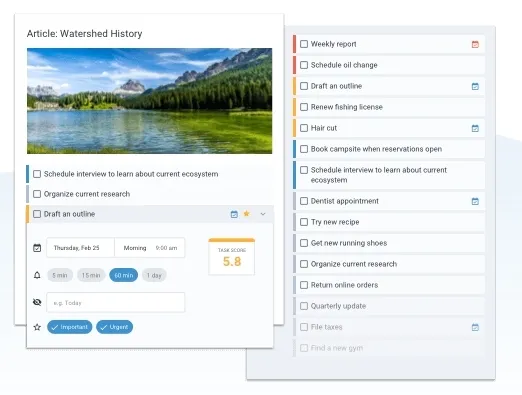
Task: Click the reminder bell icon
Action: point(37,275)
